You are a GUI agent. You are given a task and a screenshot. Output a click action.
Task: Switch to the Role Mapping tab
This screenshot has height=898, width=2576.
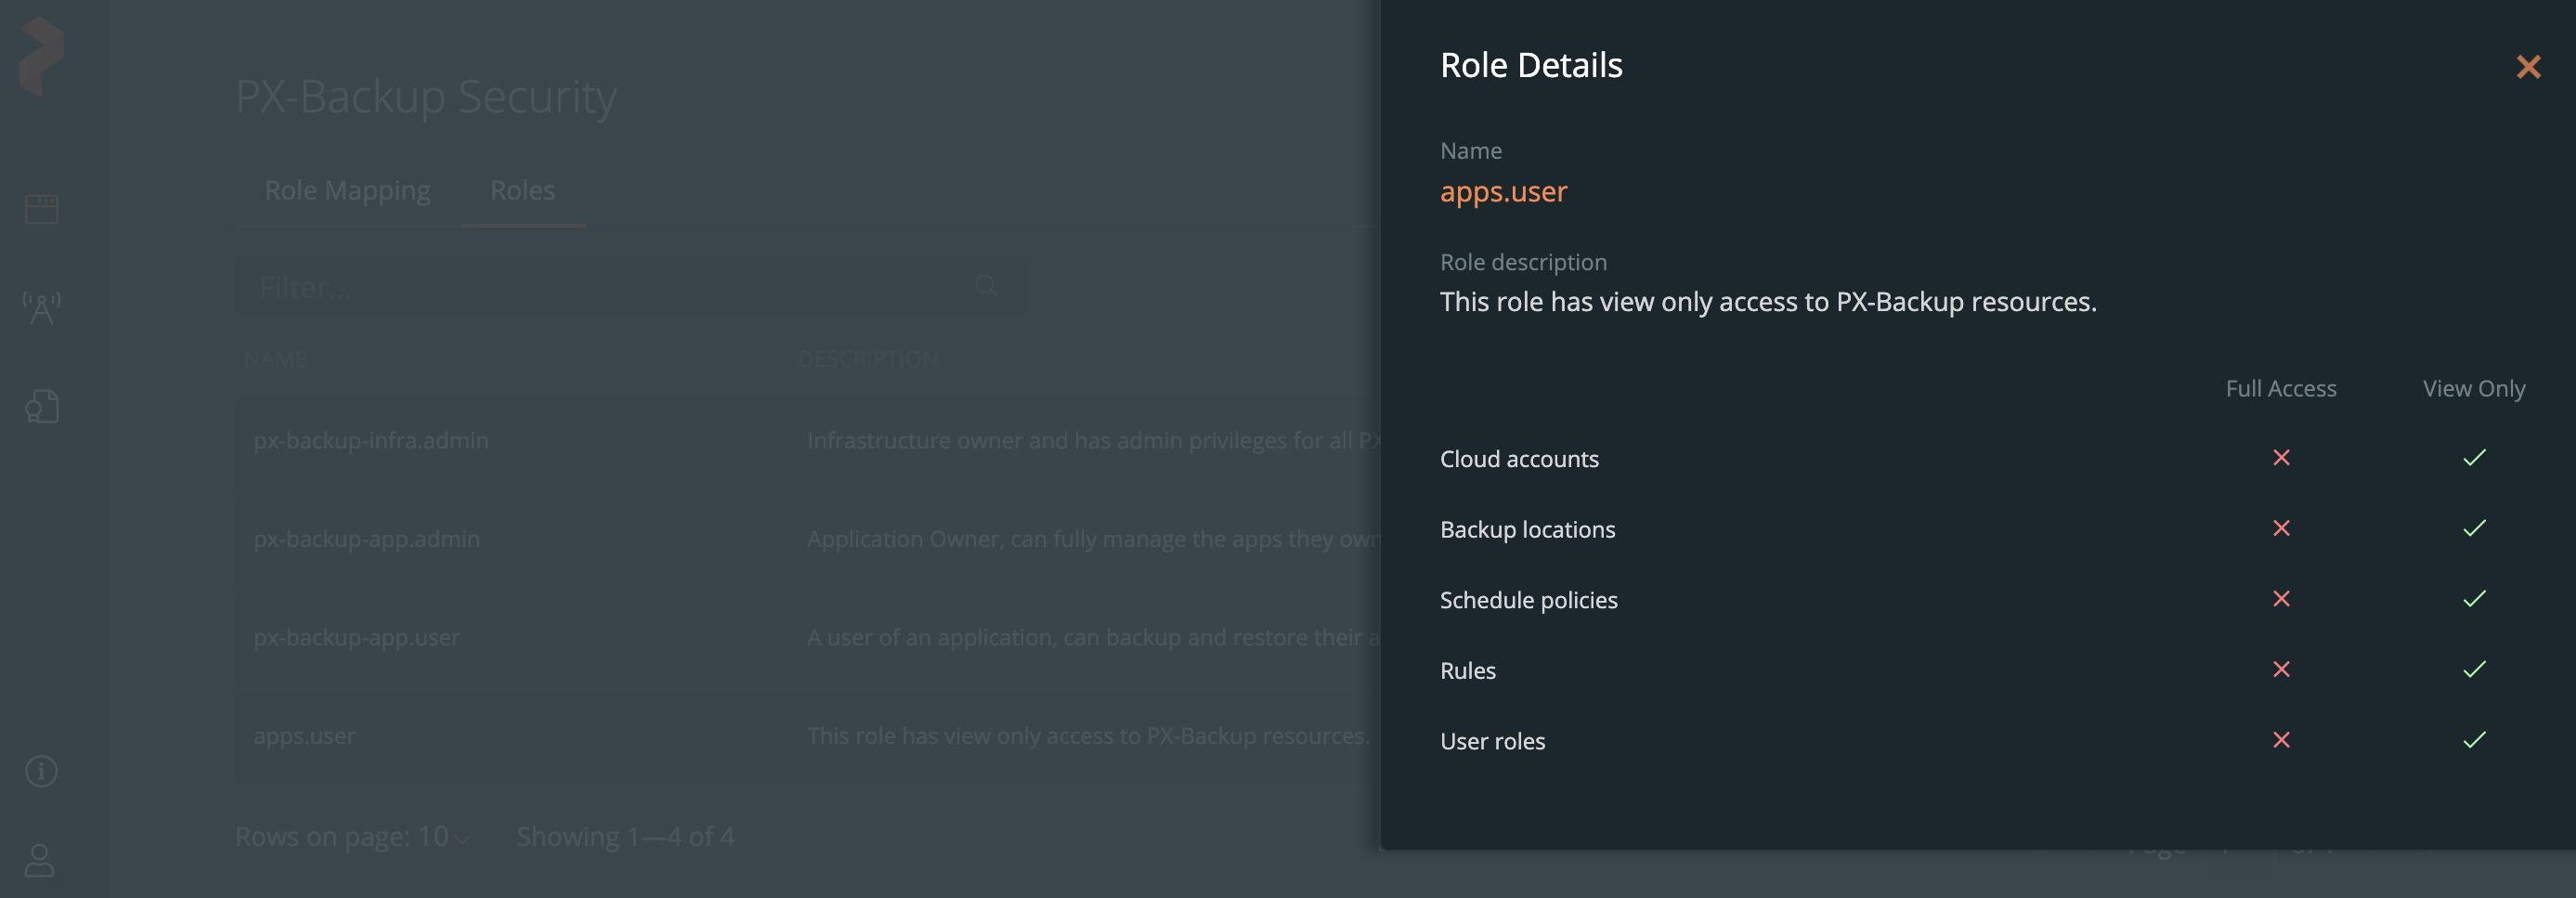(347, 190)
